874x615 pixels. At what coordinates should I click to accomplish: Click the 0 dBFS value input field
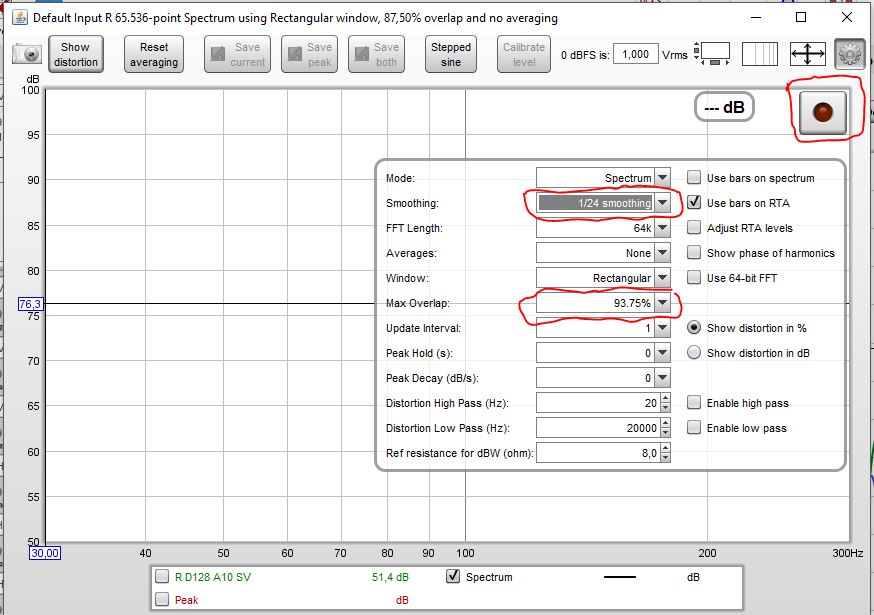[635, 55]
